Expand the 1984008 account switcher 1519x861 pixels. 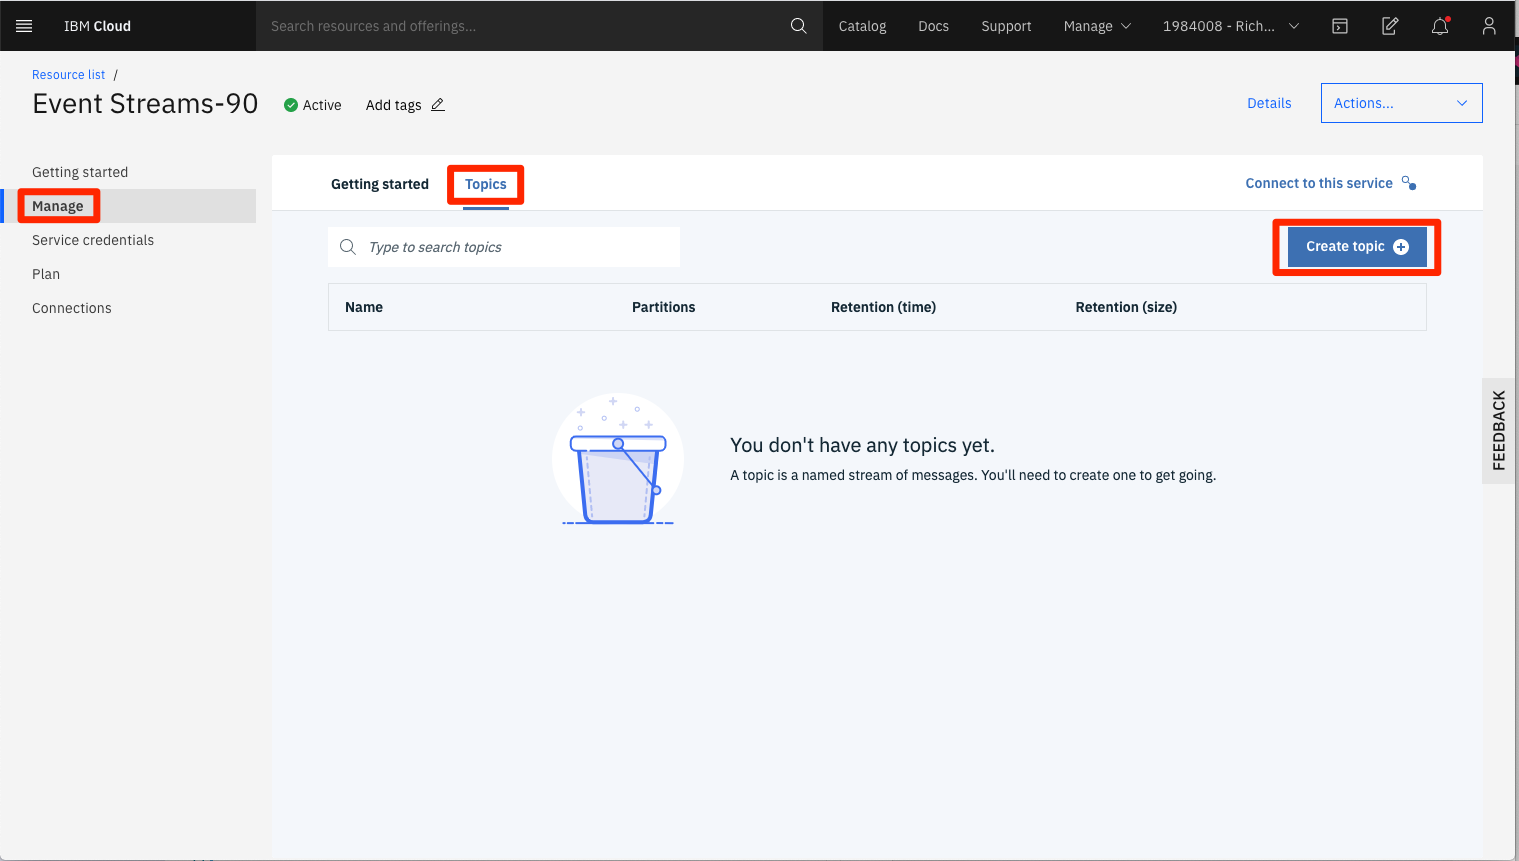coord(1231,26)
